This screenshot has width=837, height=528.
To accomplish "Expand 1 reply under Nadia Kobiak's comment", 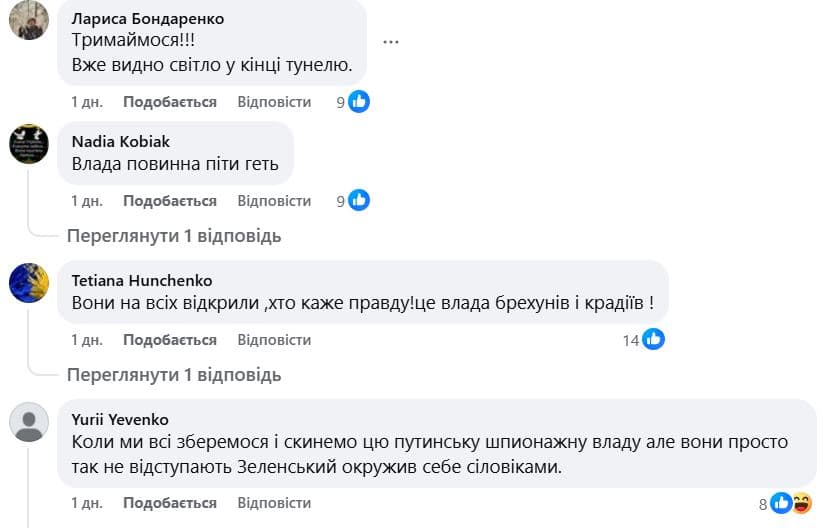I will [174, 236].
